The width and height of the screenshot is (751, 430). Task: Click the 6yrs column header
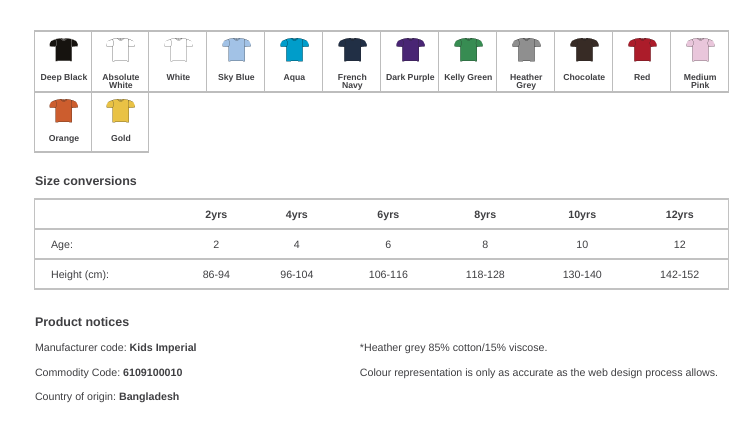coord(388,215)
